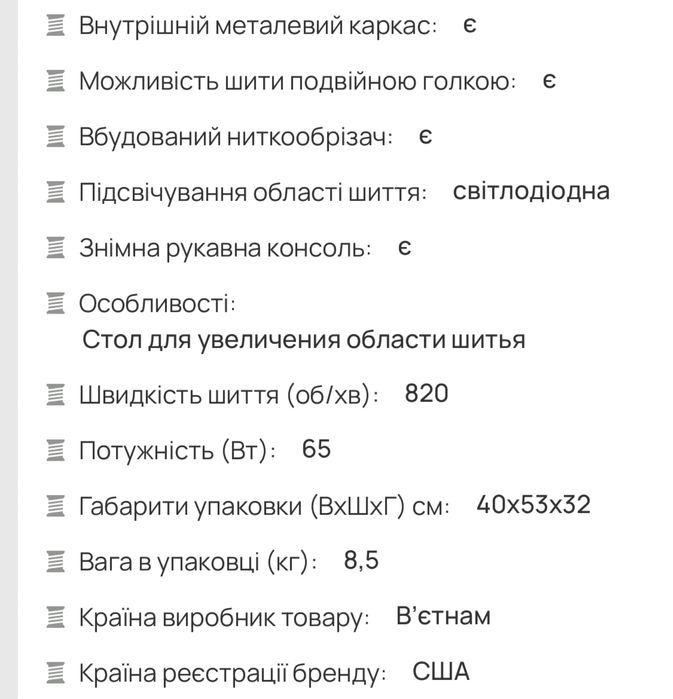Viewport: 673px width, 699px height.
Task: Select the list icon beside Вбудований ниткообрізач
Action: (56, 137)
